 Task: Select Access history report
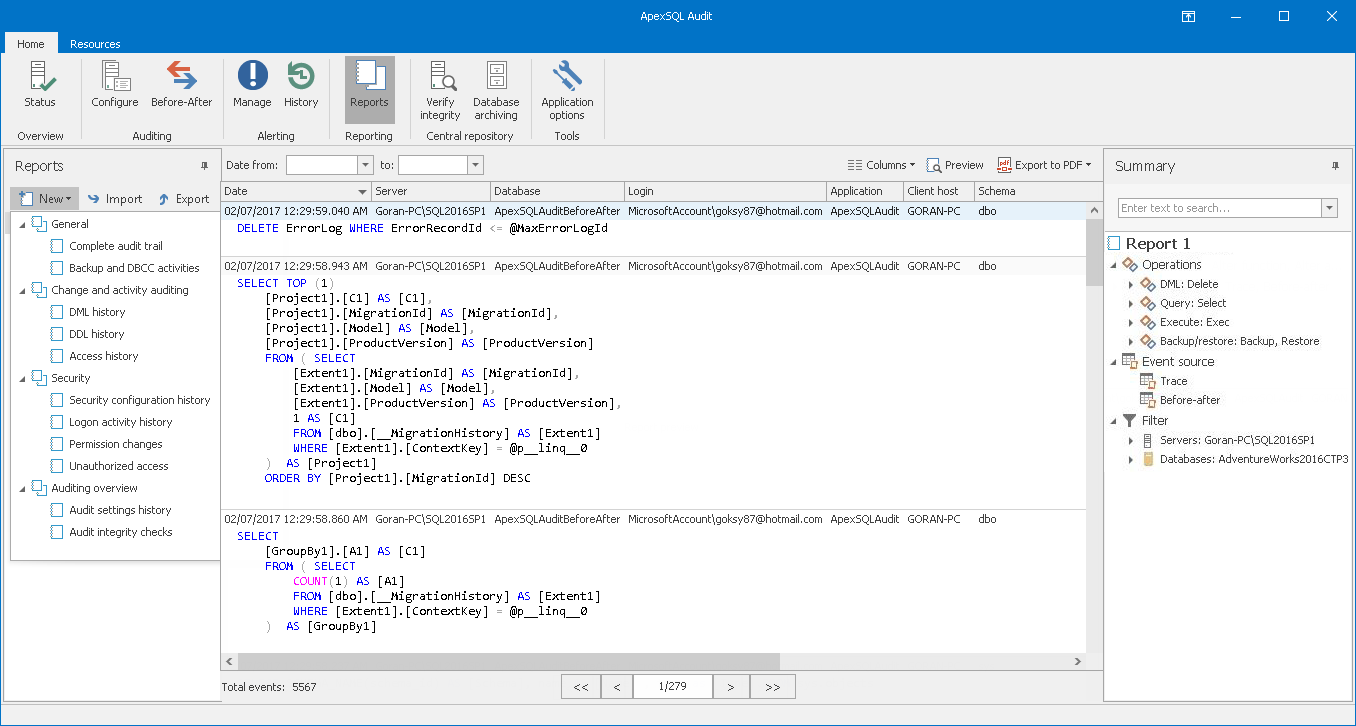(x=104, y=356)
